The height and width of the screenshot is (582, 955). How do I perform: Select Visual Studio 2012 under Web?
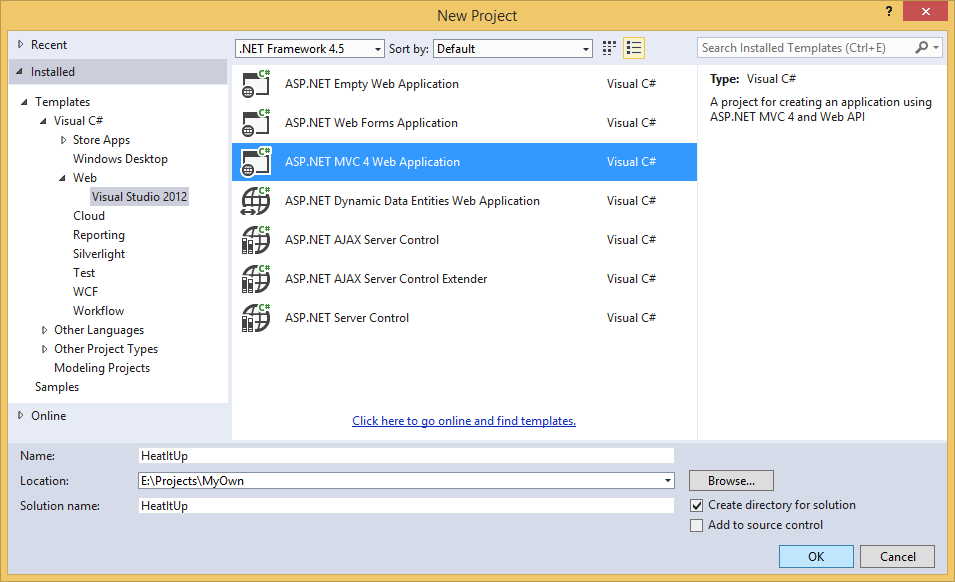(139, 197)
